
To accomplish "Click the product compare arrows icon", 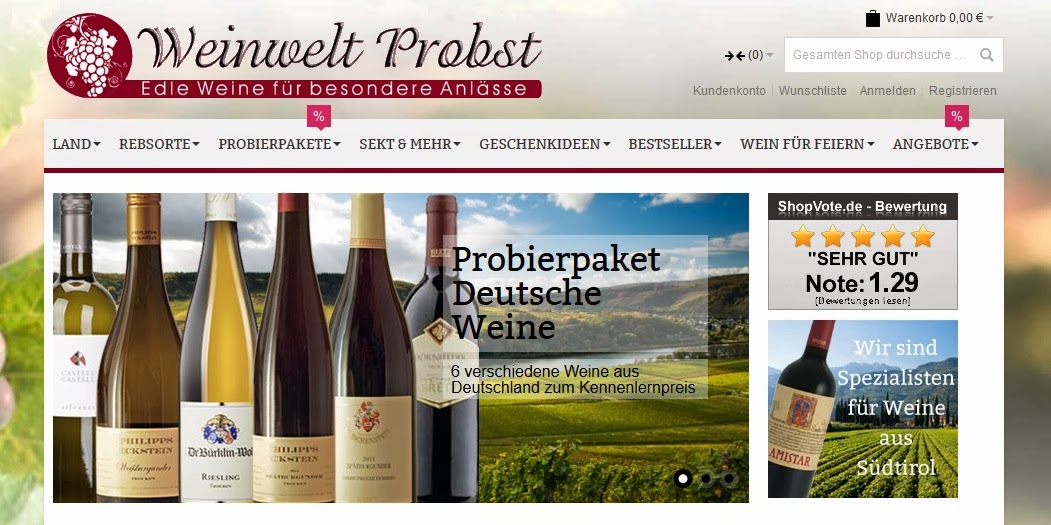I will point(735,56).
